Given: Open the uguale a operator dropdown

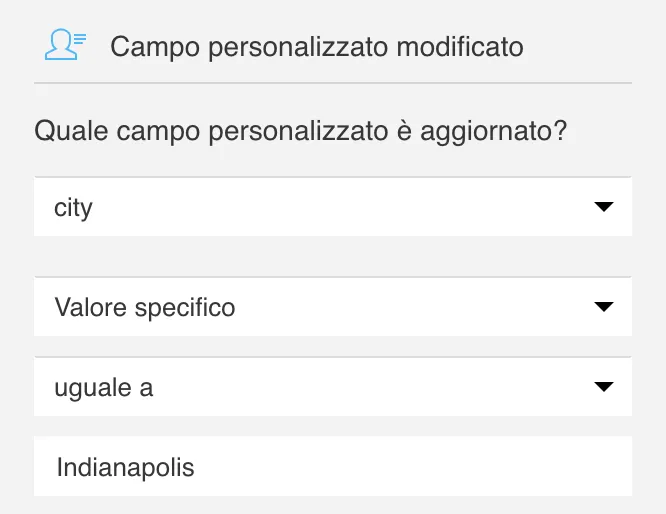Looking at the screenshot, I should pos(333,387).
